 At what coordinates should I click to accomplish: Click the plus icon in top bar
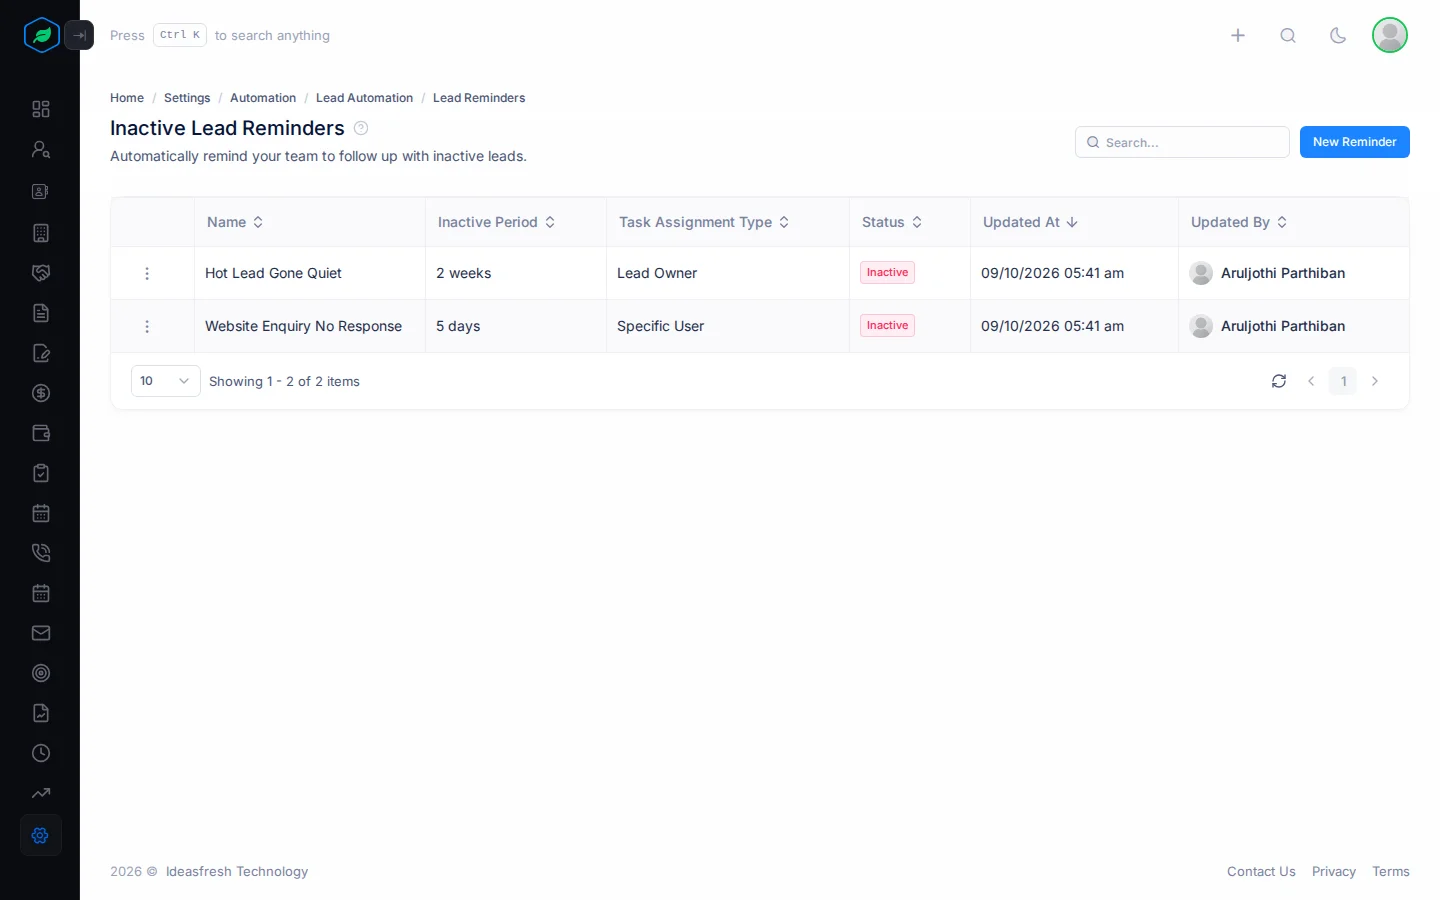click(1238, 35)
